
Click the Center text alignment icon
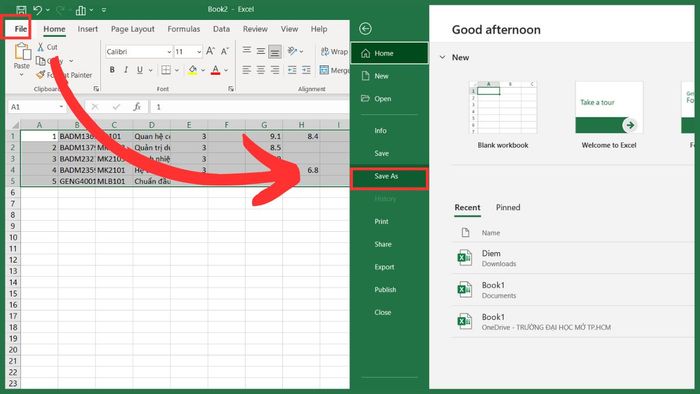pos(261,70)
